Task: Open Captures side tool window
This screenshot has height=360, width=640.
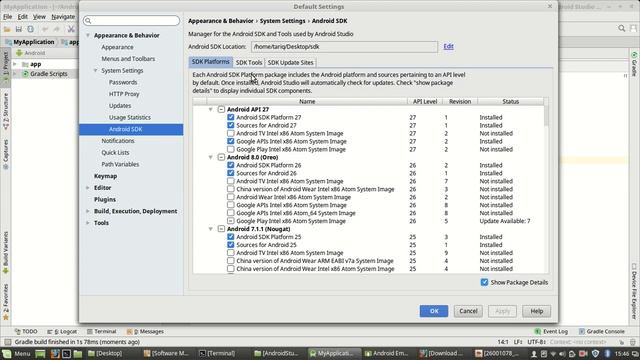Action: 6,154
